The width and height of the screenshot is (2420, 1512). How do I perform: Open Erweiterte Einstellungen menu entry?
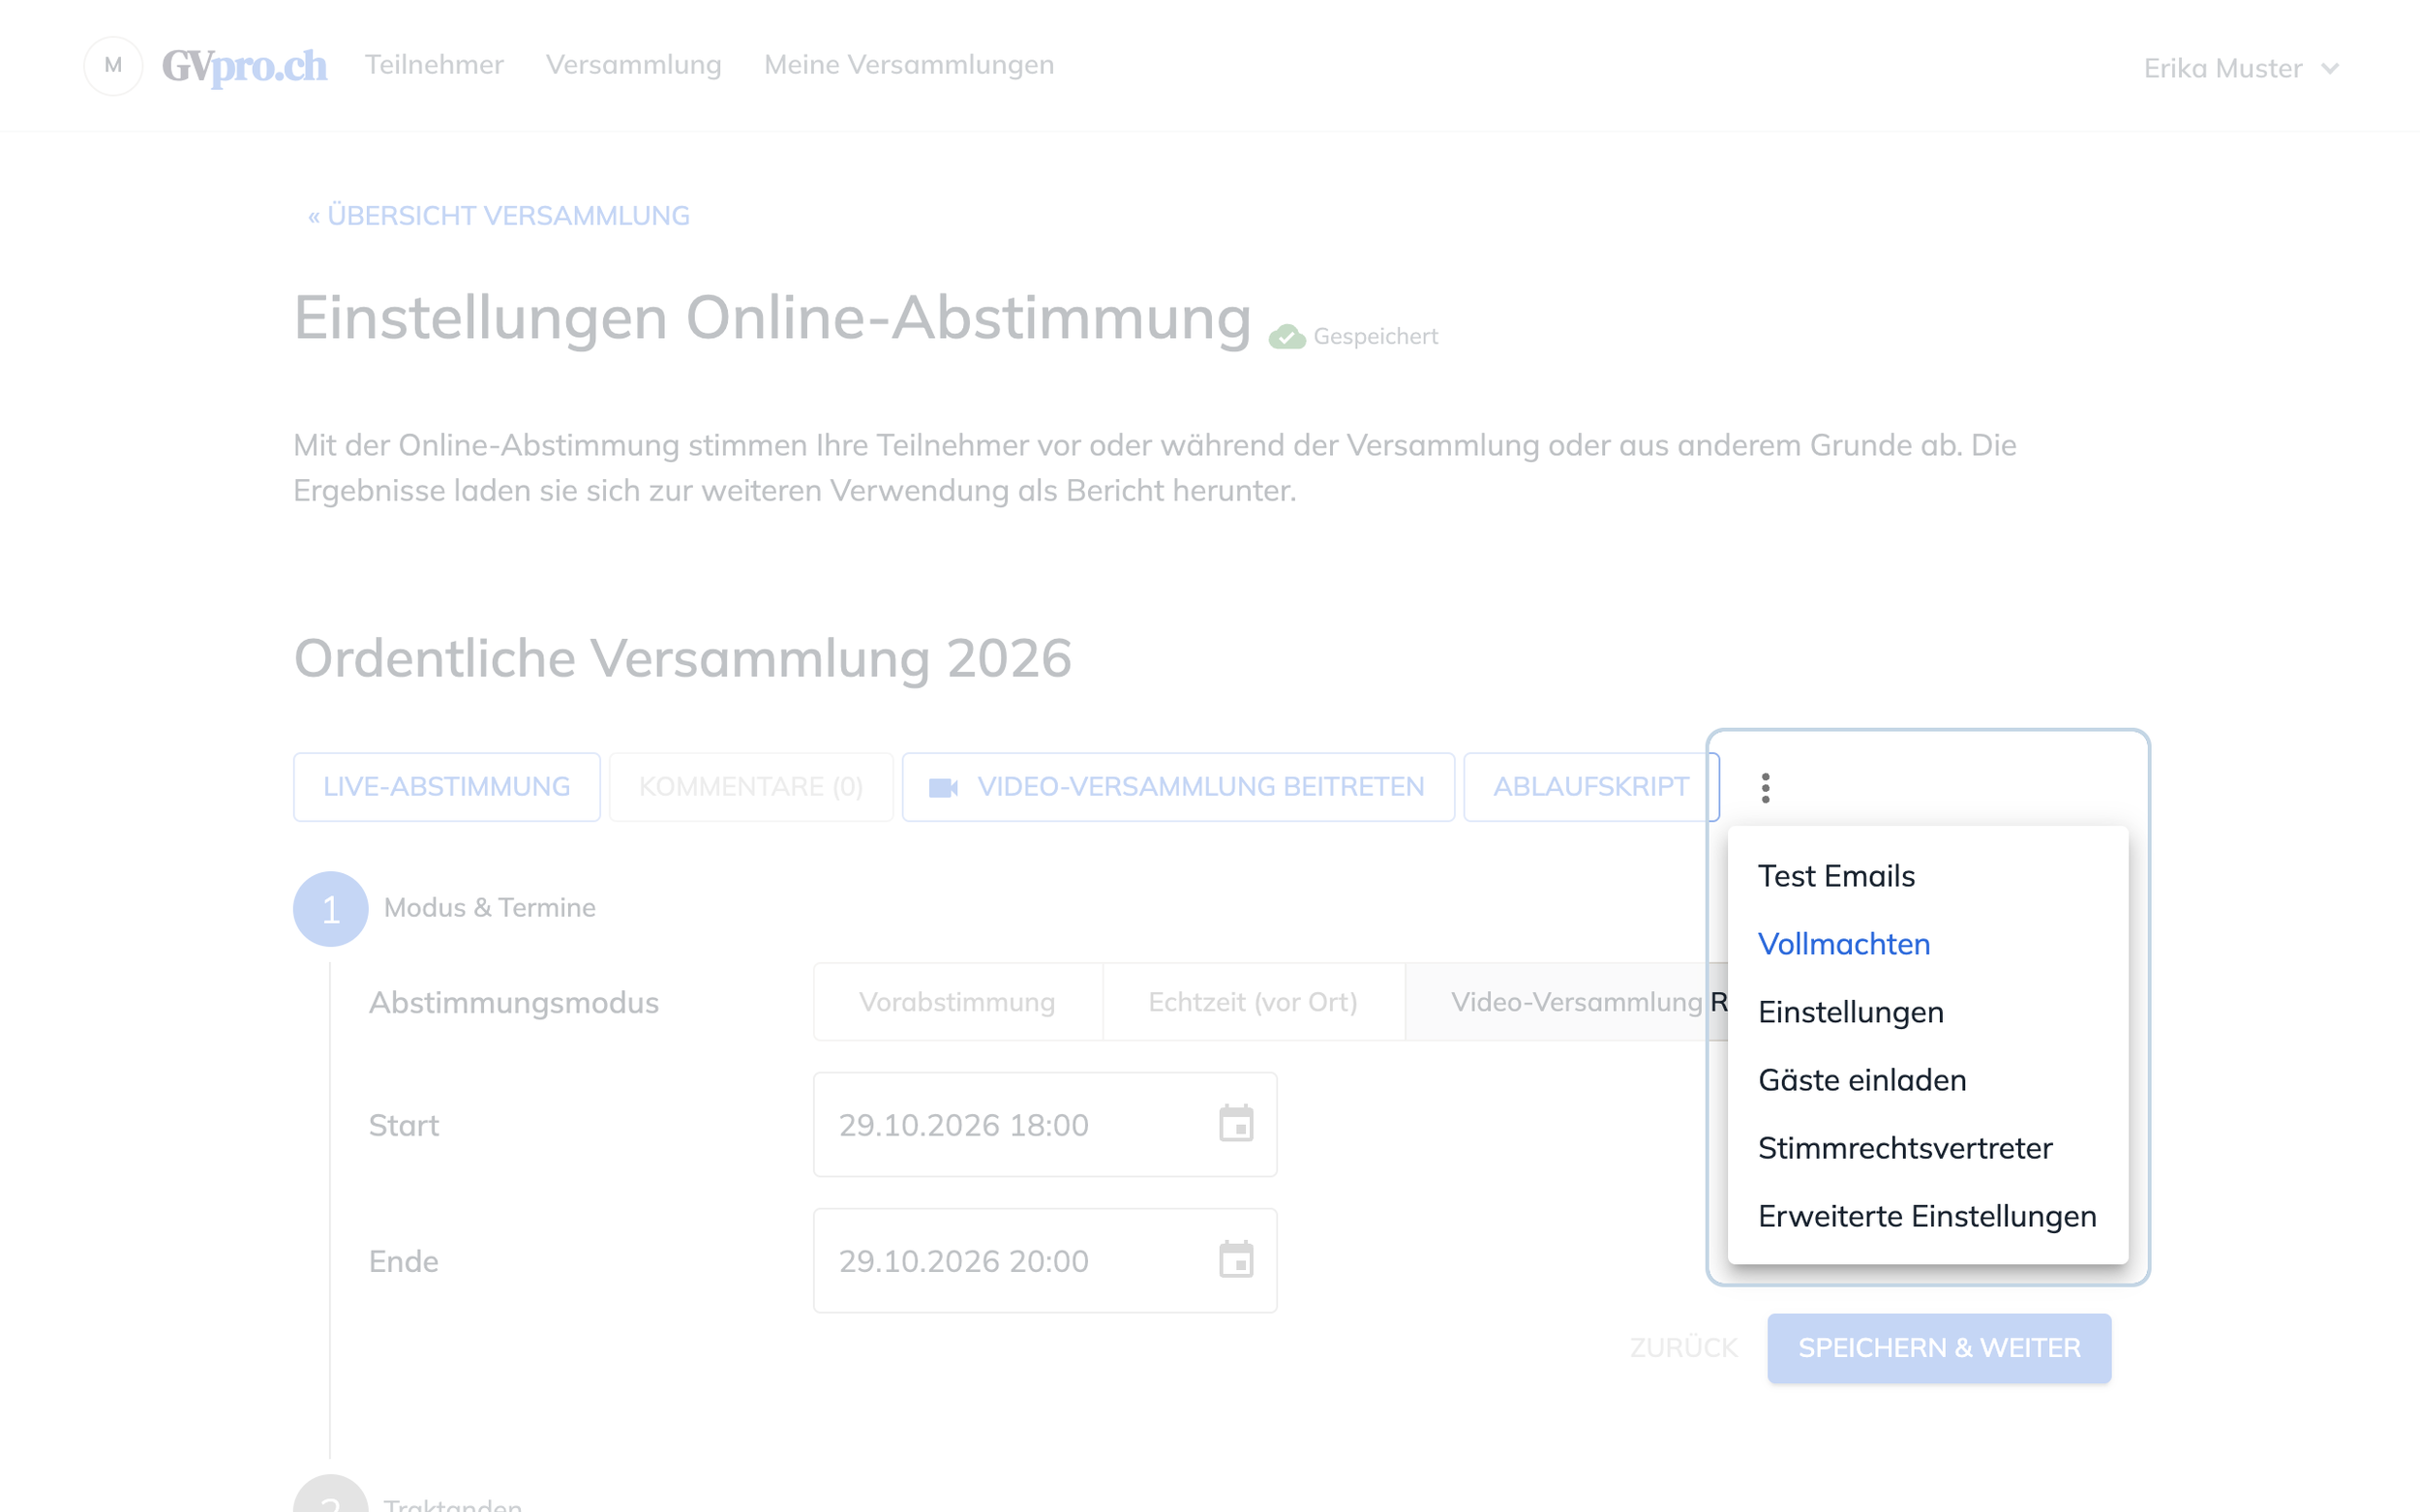click(x=1927, y=1216)
